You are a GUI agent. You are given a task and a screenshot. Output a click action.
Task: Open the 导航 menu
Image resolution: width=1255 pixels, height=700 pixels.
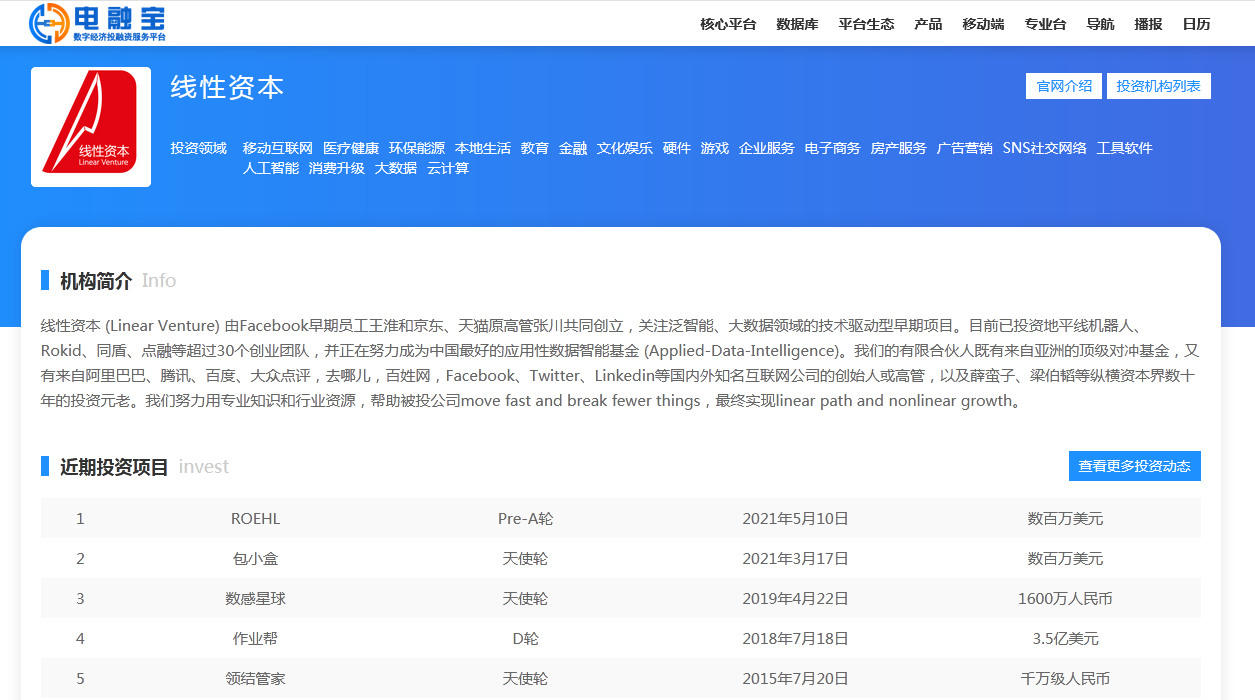1100,24
